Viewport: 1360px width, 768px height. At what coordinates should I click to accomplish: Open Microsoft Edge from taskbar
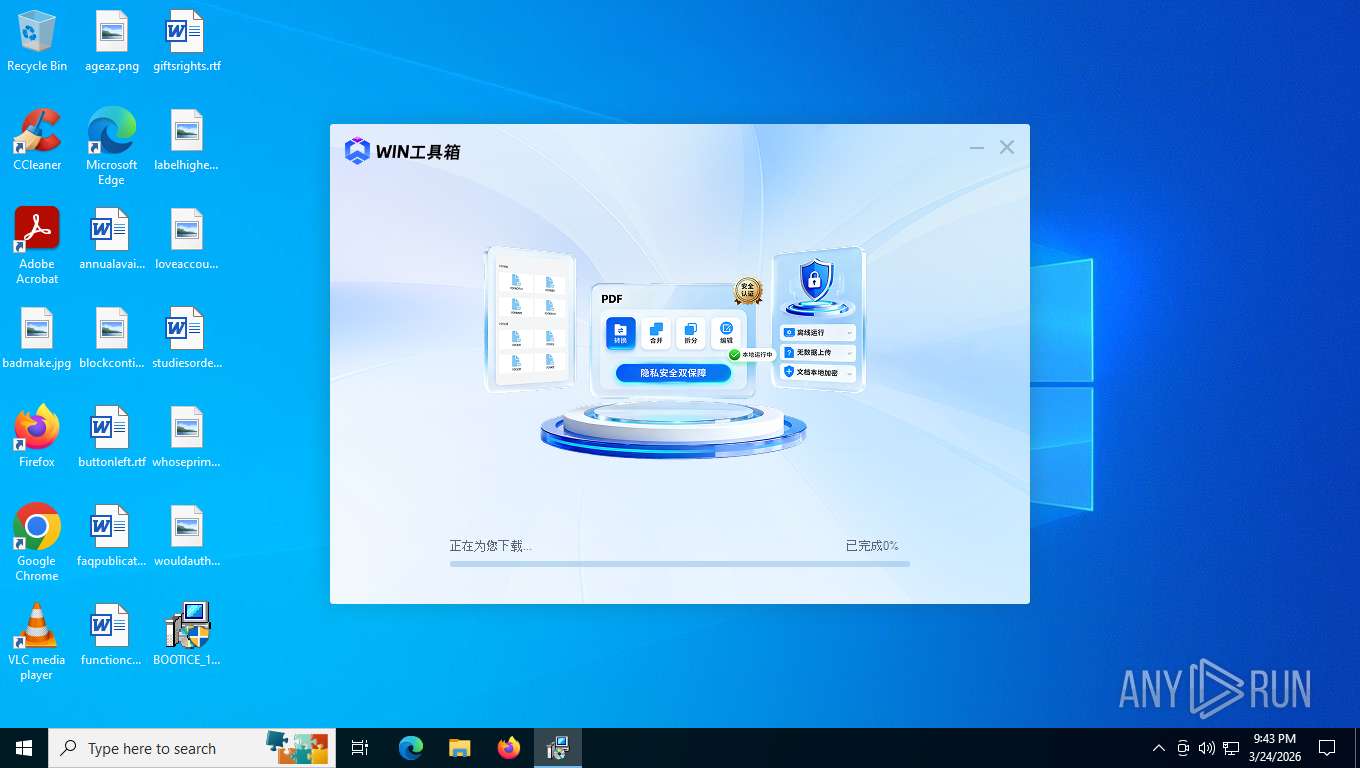coord(411,748)
